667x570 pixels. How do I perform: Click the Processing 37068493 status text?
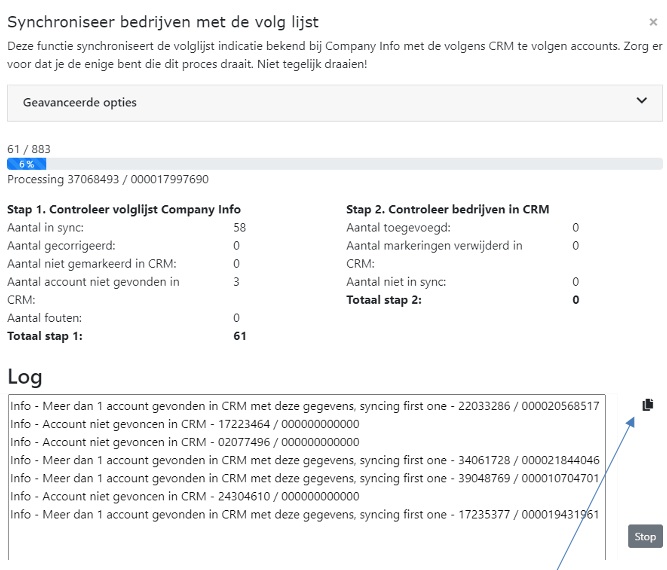tap(108, 179)
